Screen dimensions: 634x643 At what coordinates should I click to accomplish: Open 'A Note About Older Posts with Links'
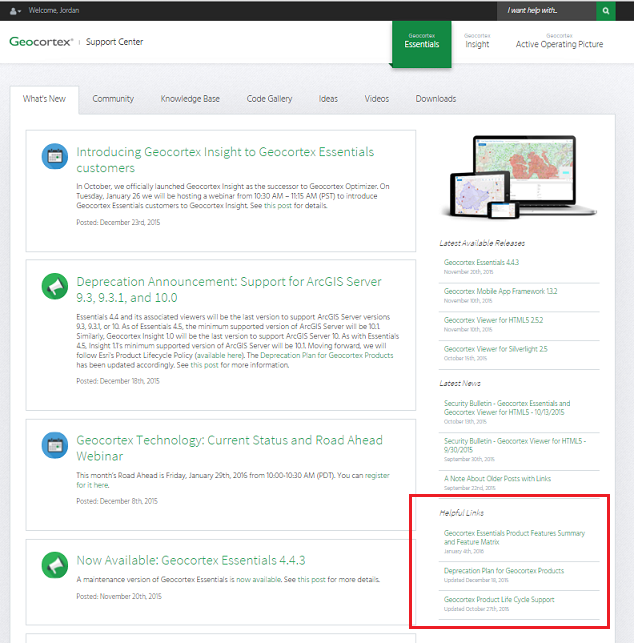pyautogui.click(x=497, y=479)
